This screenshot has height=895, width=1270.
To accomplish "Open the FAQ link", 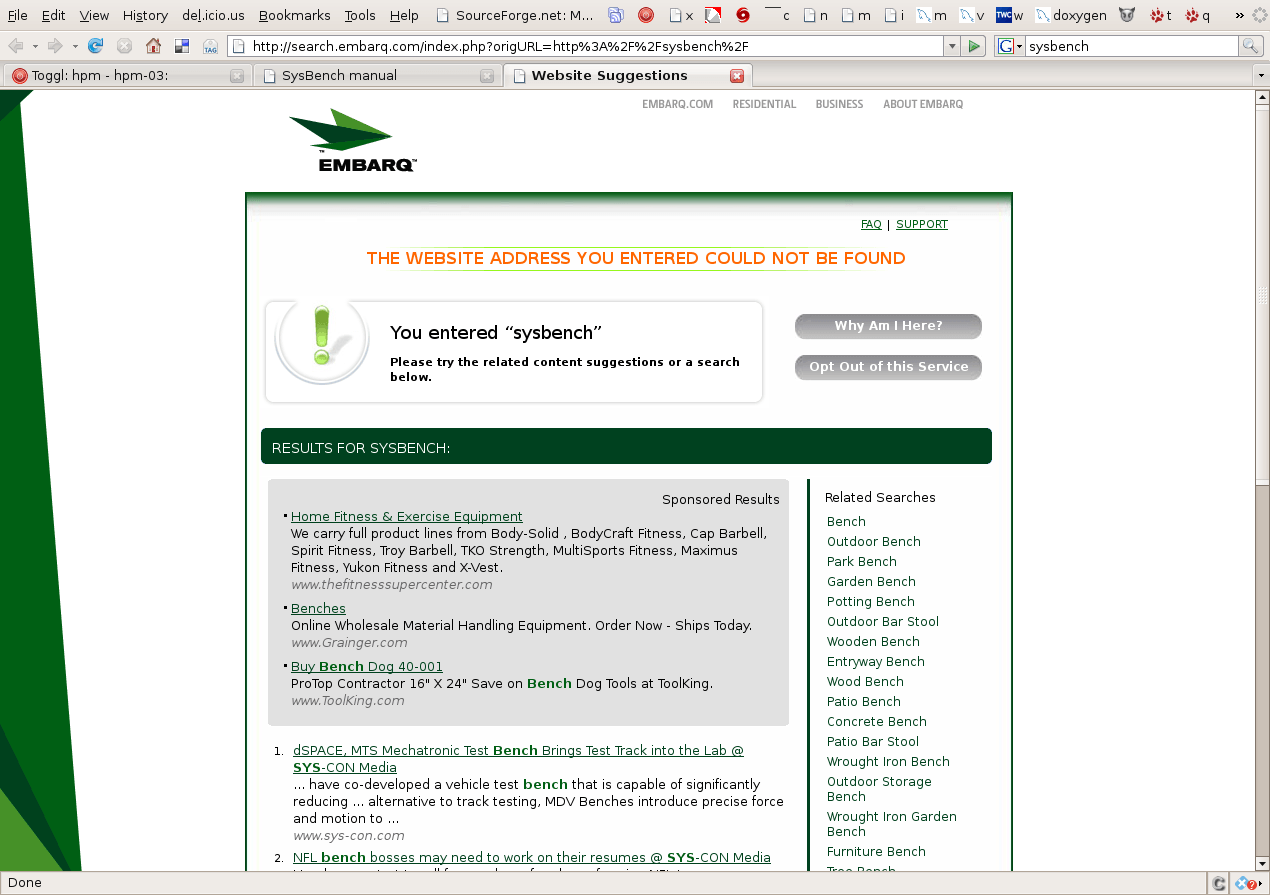I will point(871,224).
